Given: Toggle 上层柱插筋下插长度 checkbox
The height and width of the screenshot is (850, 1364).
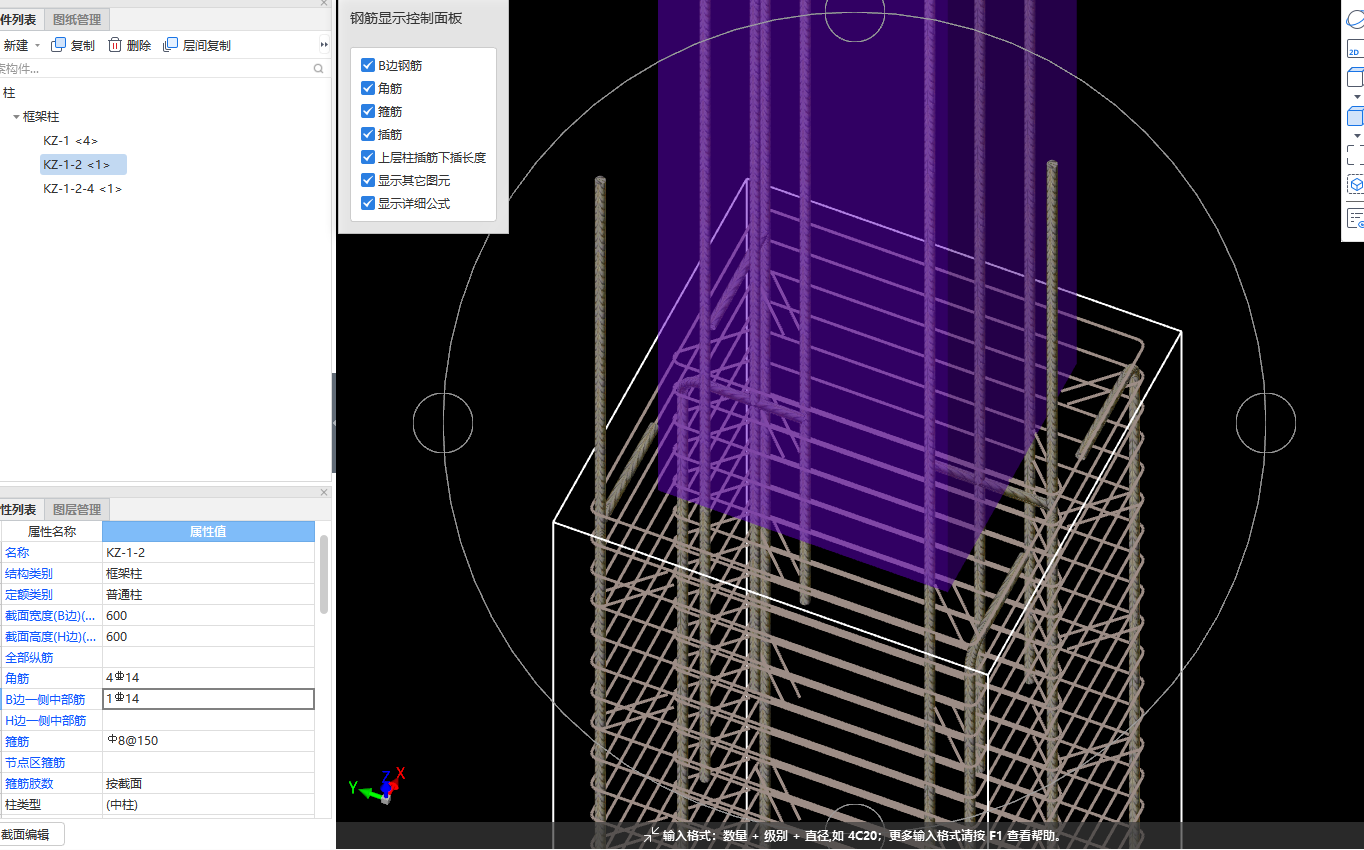Looking at the screenshot, I should [368, 157].
